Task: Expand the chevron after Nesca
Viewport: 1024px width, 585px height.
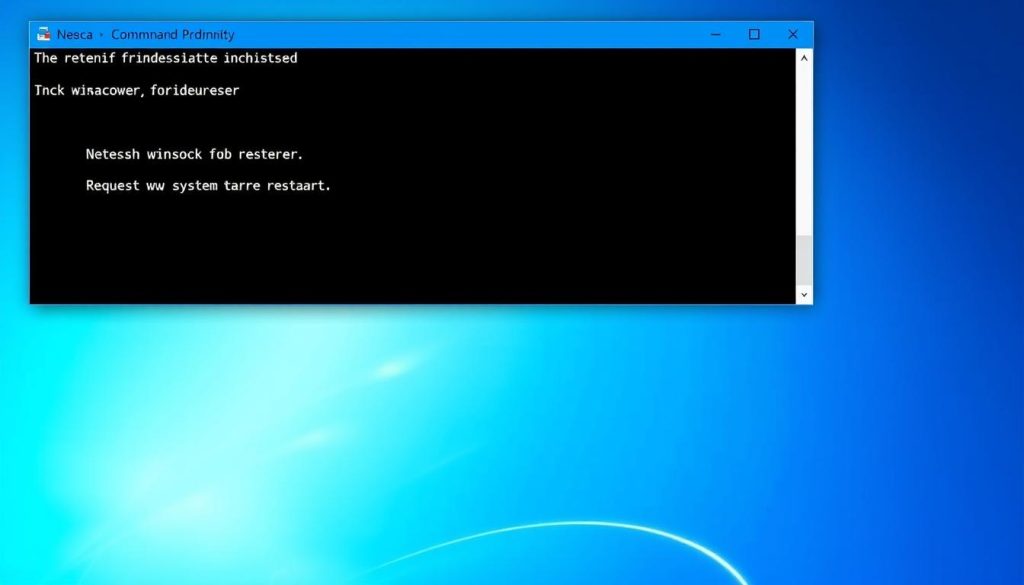Action: pyautogui.click(x=100, y=33)
